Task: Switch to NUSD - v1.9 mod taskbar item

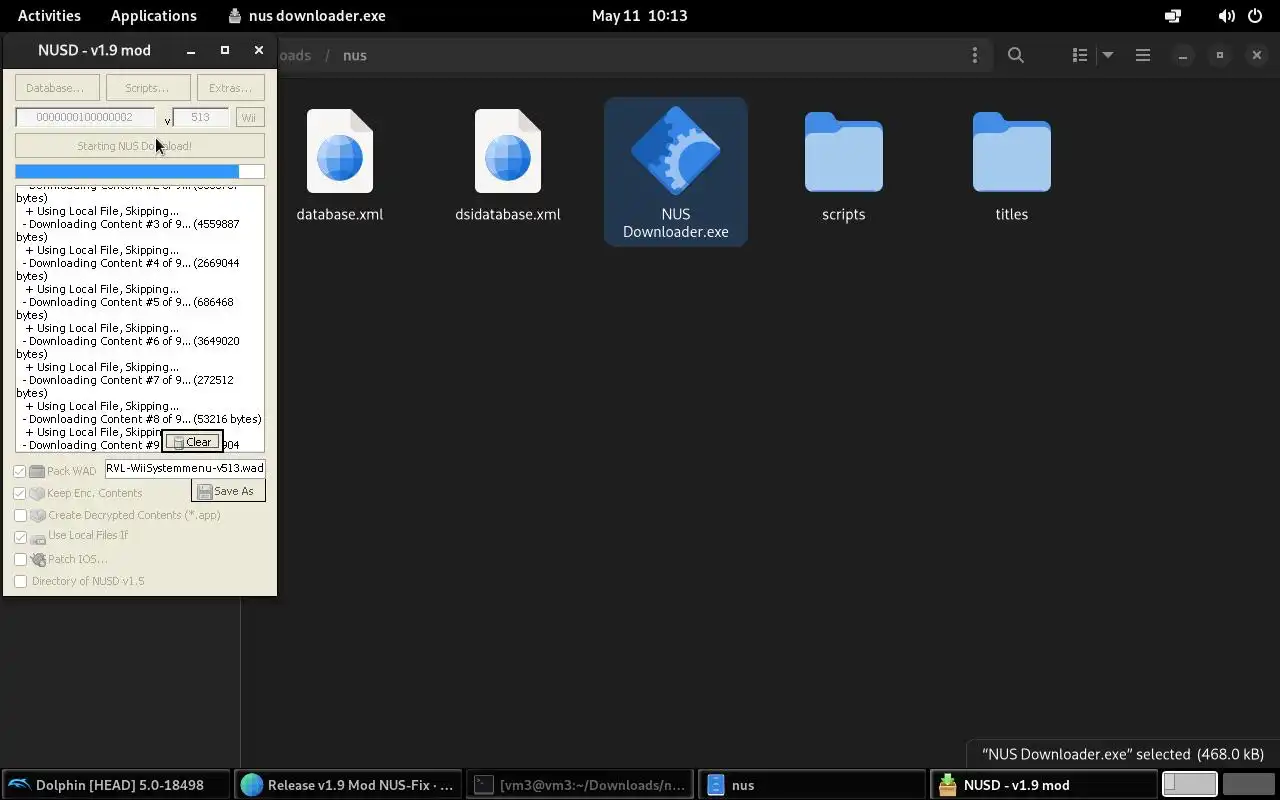Action: click(1044, 785)
